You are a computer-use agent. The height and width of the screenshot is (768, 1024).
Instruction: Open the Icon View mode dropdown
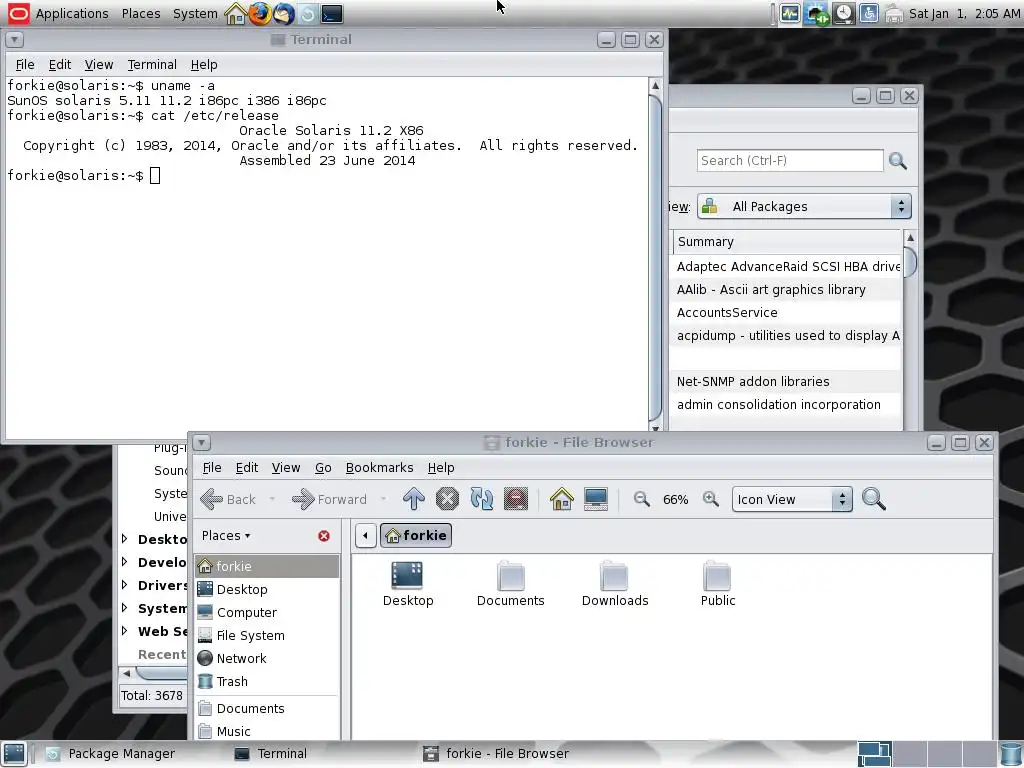tap(792, 500)
